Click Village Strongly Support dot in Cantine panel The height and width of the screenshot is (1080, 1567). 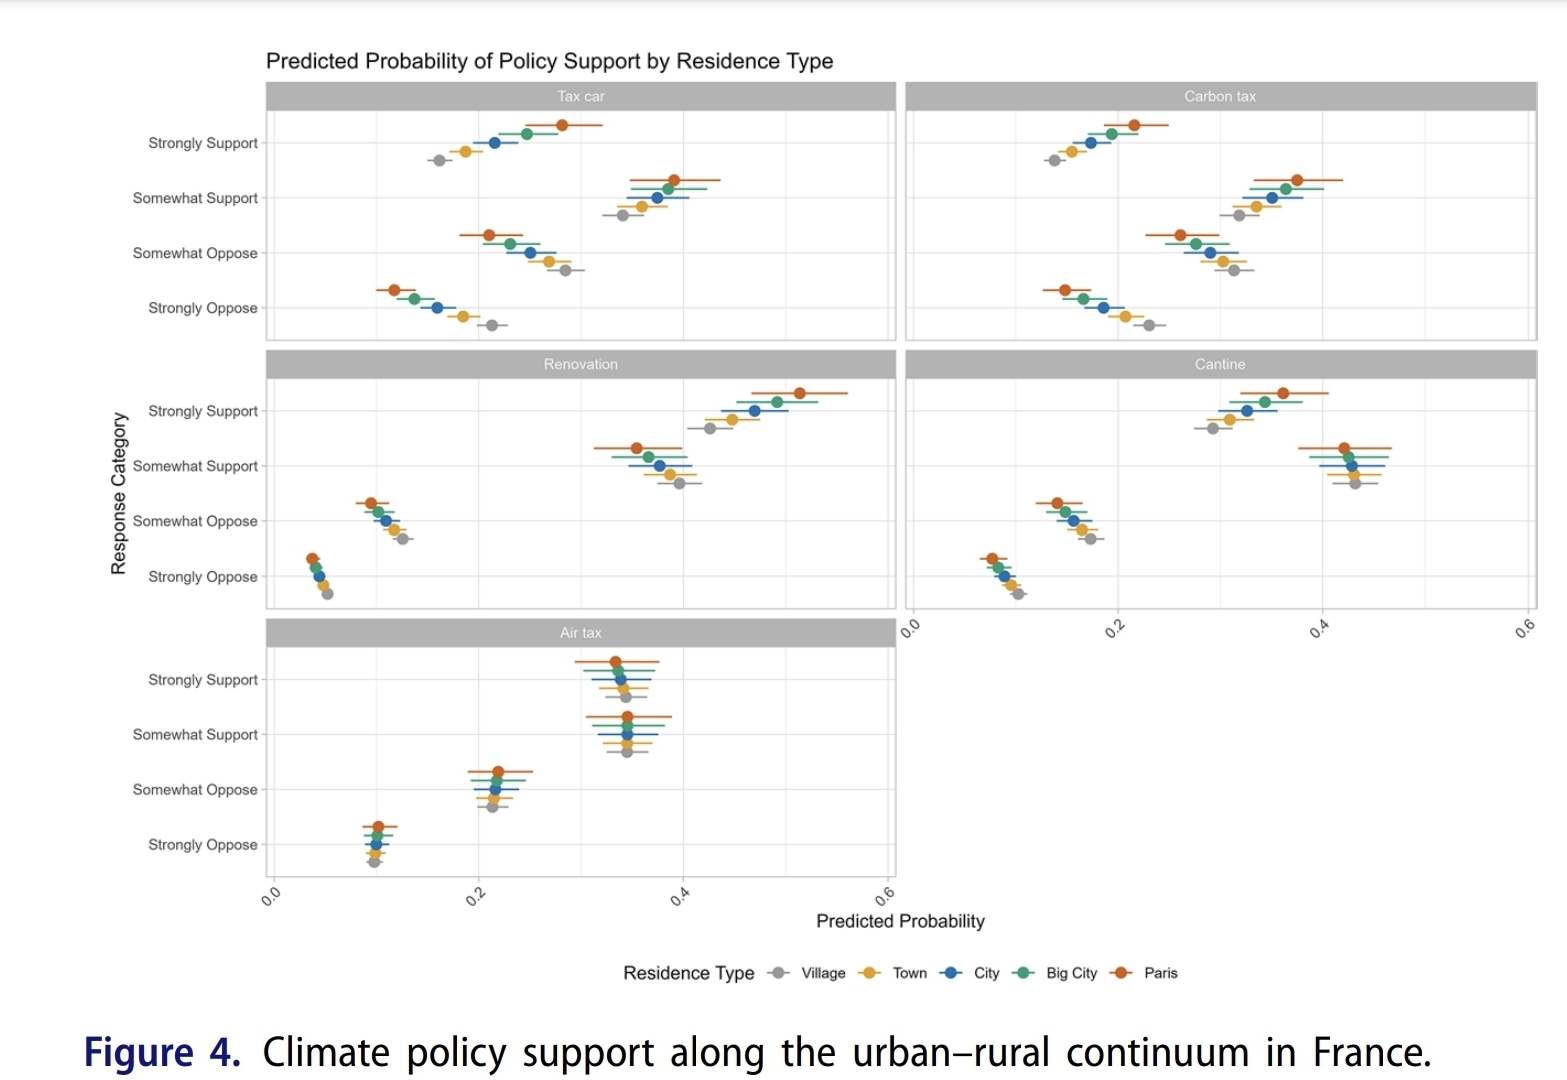[x=1213, y=428]
